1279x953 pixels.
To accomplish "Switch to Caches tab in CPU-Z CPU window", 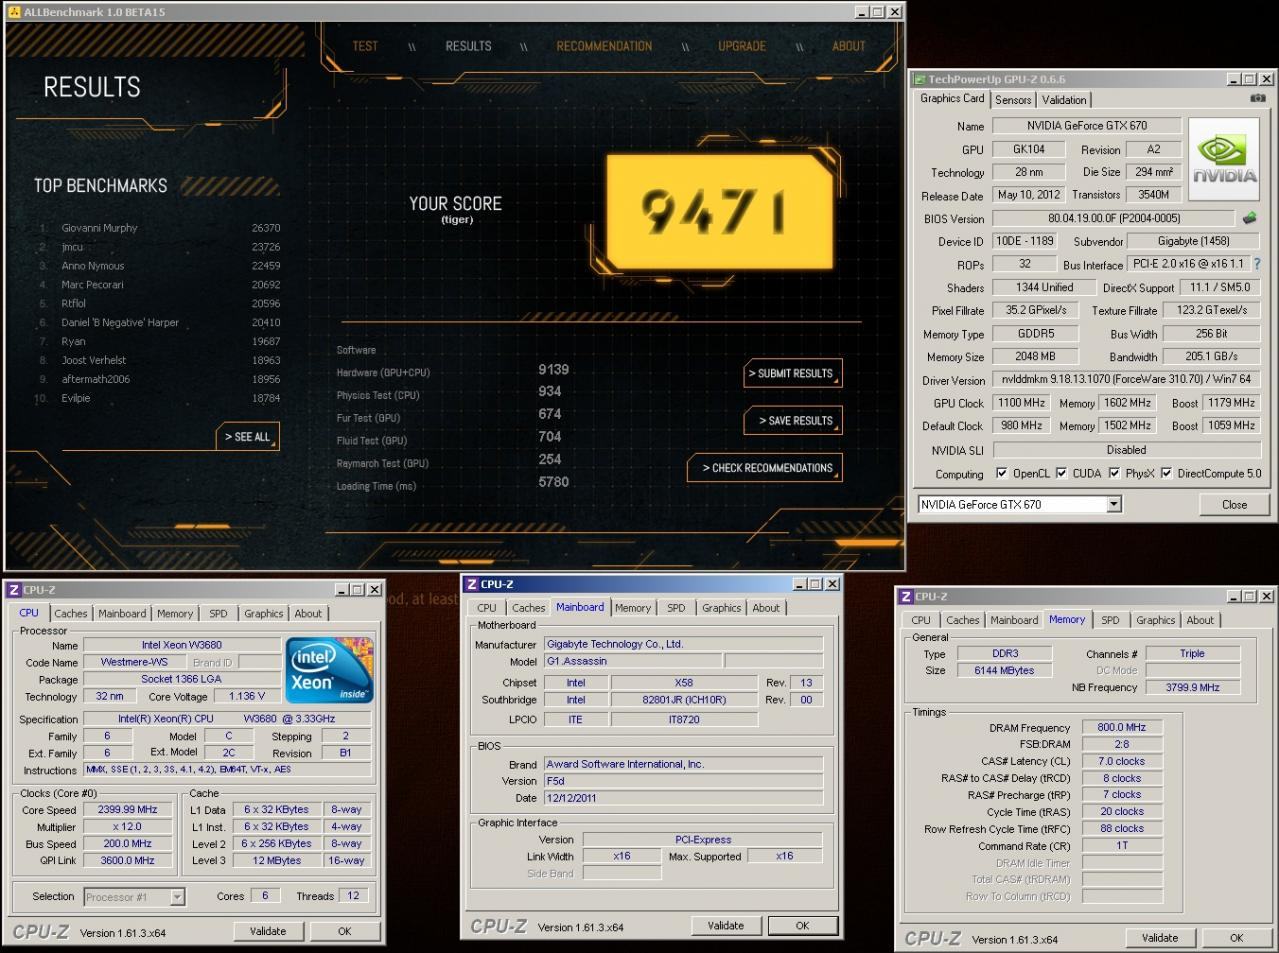I will click(x=70, y=614).
